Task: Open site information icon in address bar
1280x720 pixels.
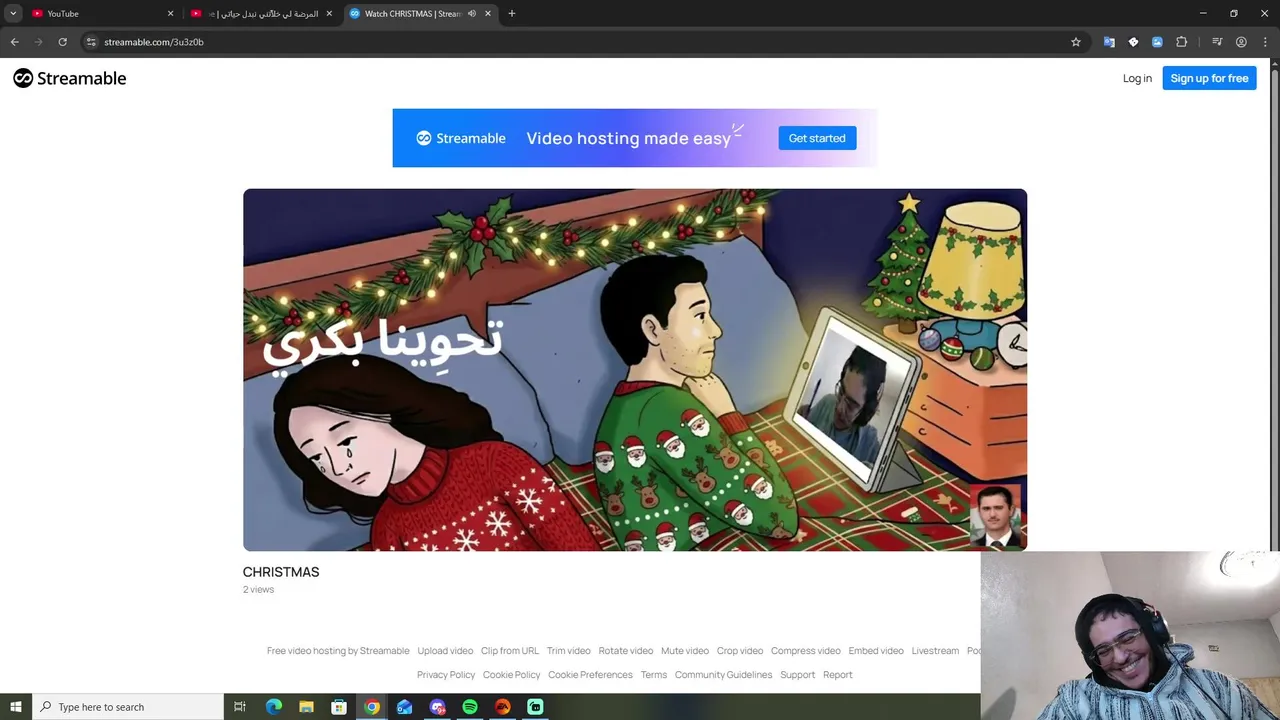Action: click(x=91, y=42)
